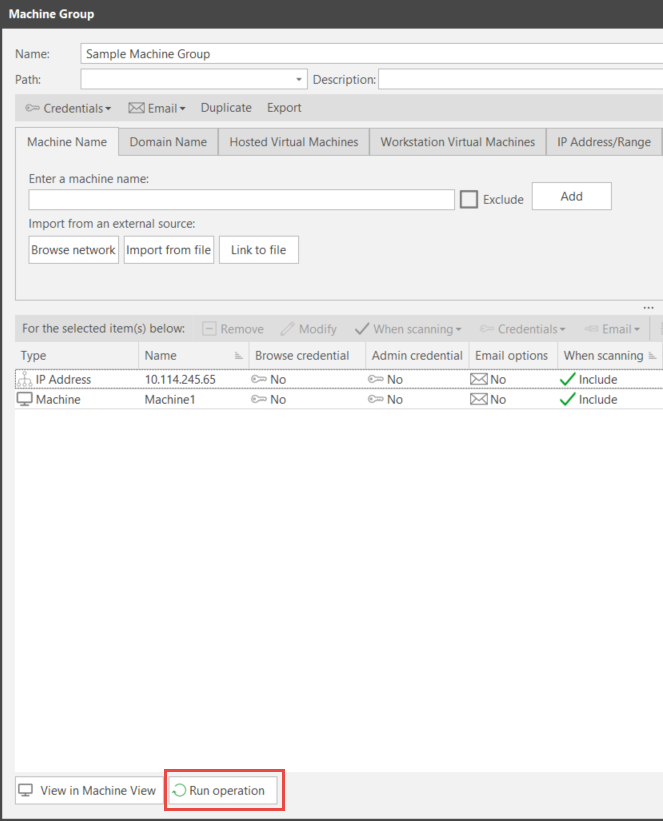Click the browse credential key icon for Machine1
Screen dimensions: 663x821
coord(259,399)
